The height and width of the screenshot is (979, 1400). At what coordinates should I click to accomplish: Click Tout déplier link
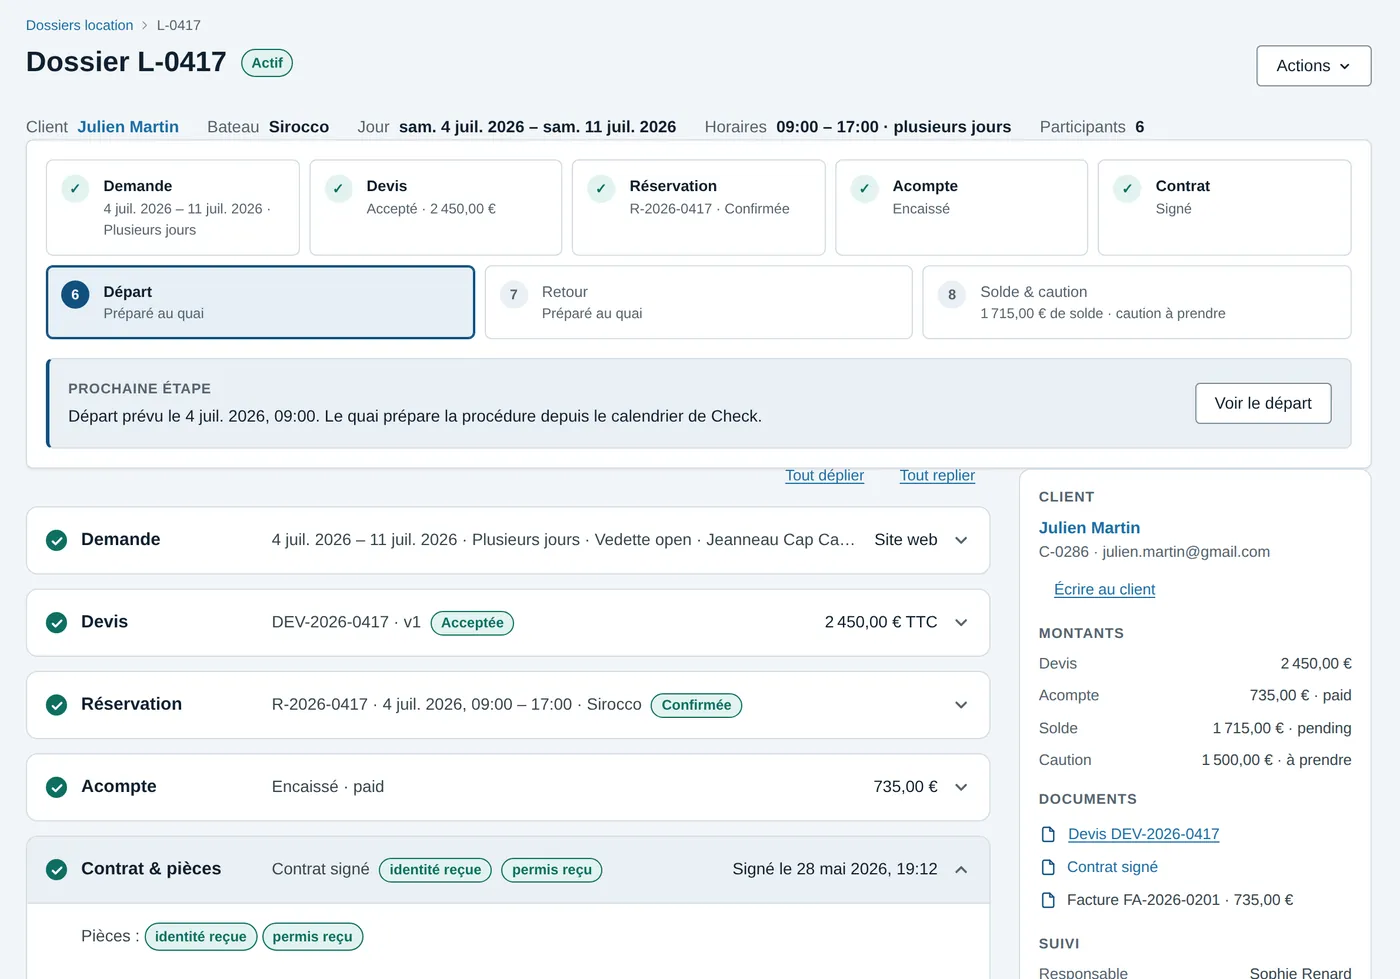click(x=824, y=475)
